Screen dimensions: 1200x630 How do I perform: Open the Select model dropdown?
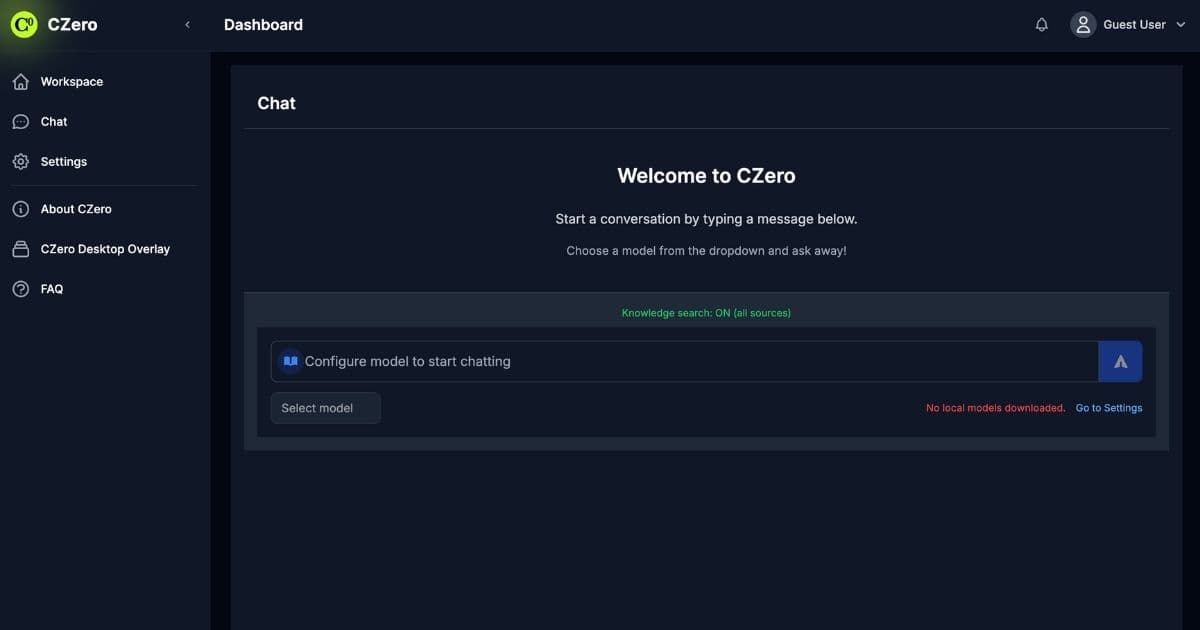pyautogui.click(x=325, y=407)
